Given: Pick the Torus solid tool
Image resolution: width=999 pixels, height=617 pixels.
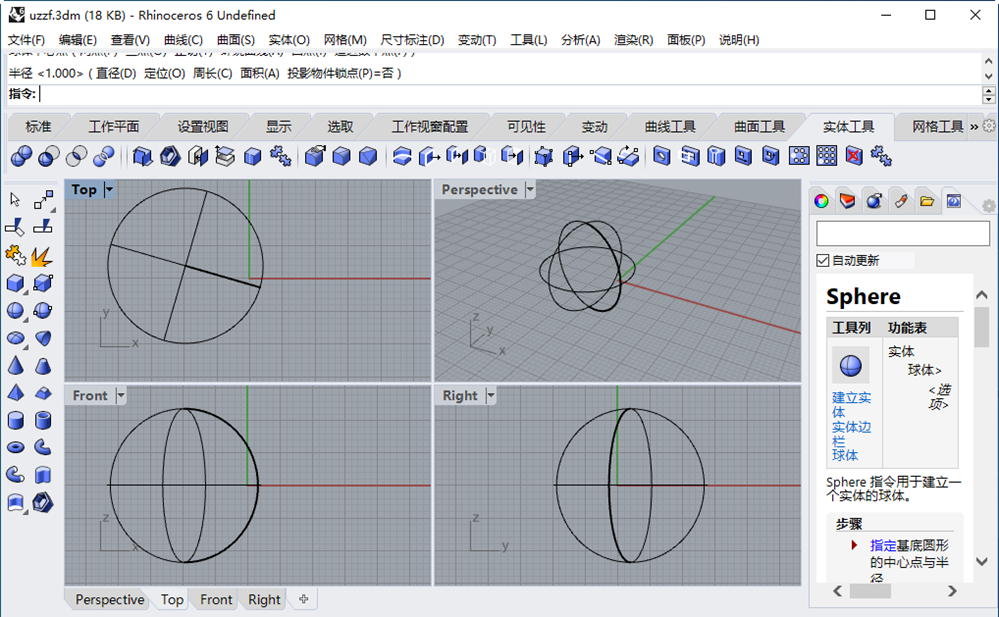Looking at the screenshot, I should pyautogui.click(x=15, y=447).
